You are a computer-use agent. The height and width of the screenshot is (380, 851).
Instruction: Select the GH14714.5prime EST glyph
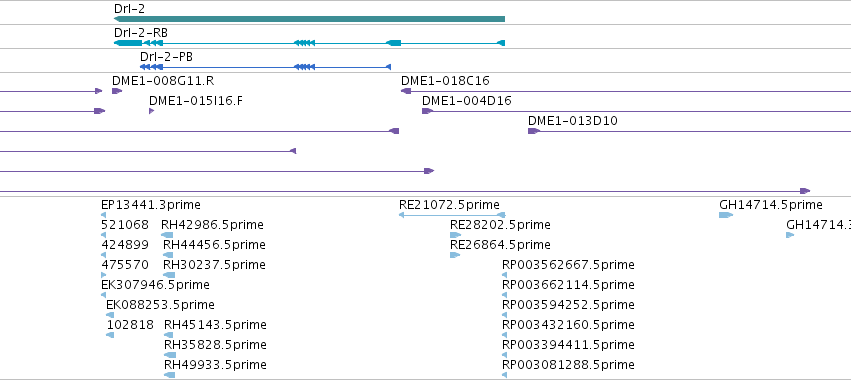726,215
